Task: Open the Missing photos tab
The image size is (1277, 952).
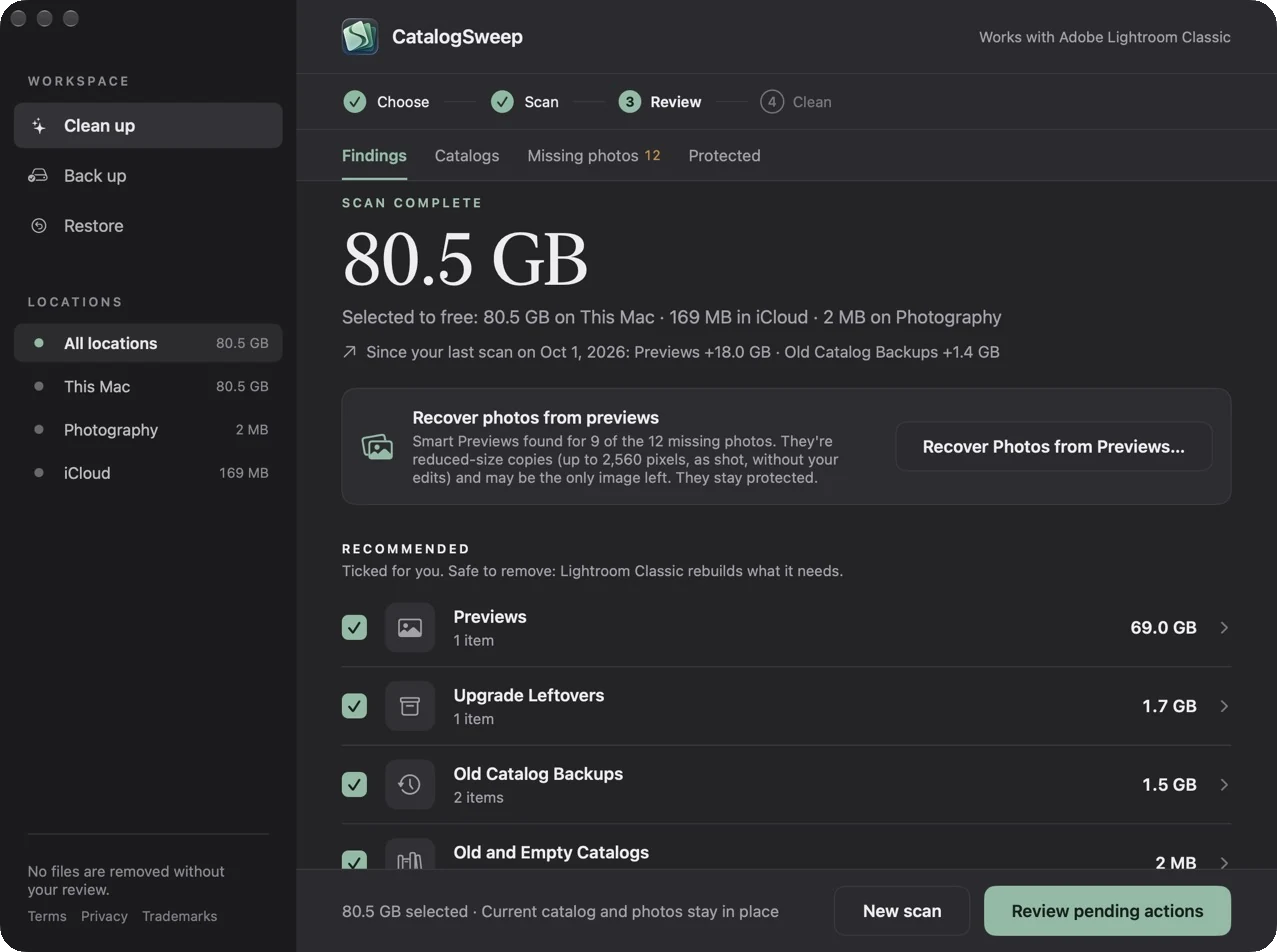Action: pyautogui.click(x=594, y=156)
